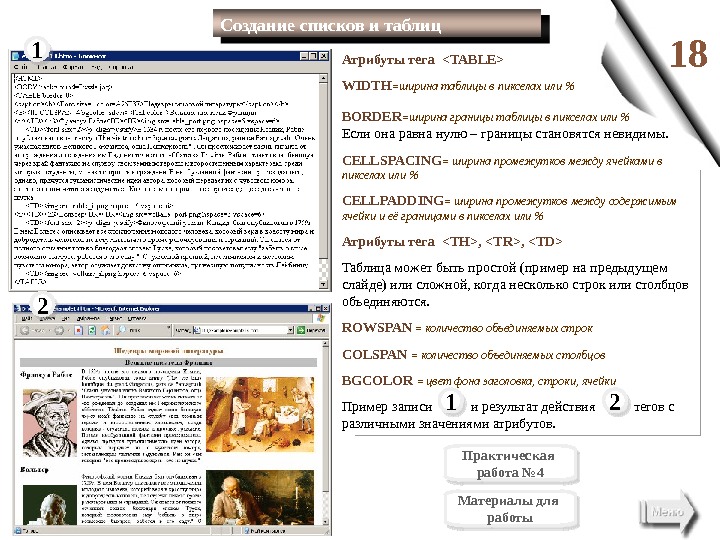Click the Internet Explorer scrollbar down arrow

(x=326, y=522)
